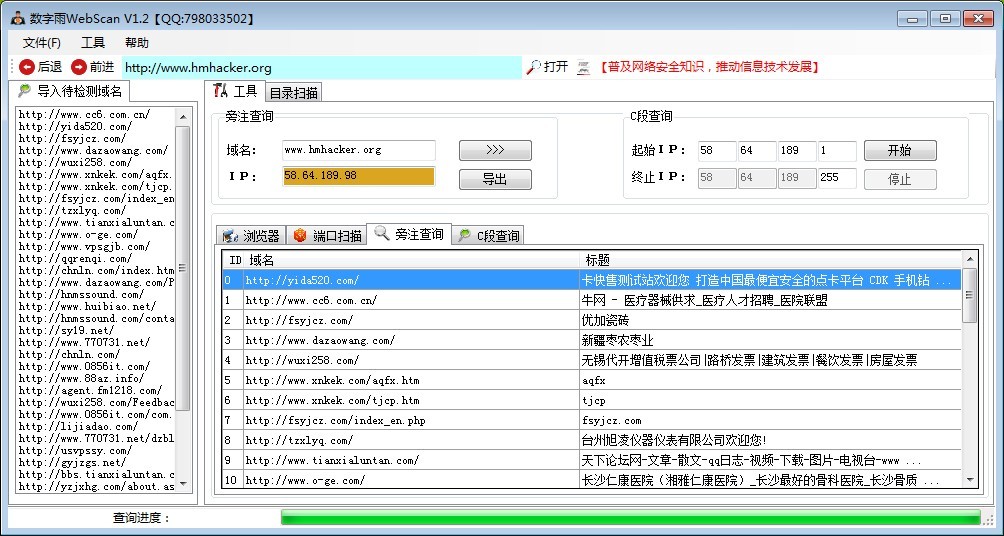Switch to the 浏览器 tab
The image size is (1004, 536).
click(251, 236)
